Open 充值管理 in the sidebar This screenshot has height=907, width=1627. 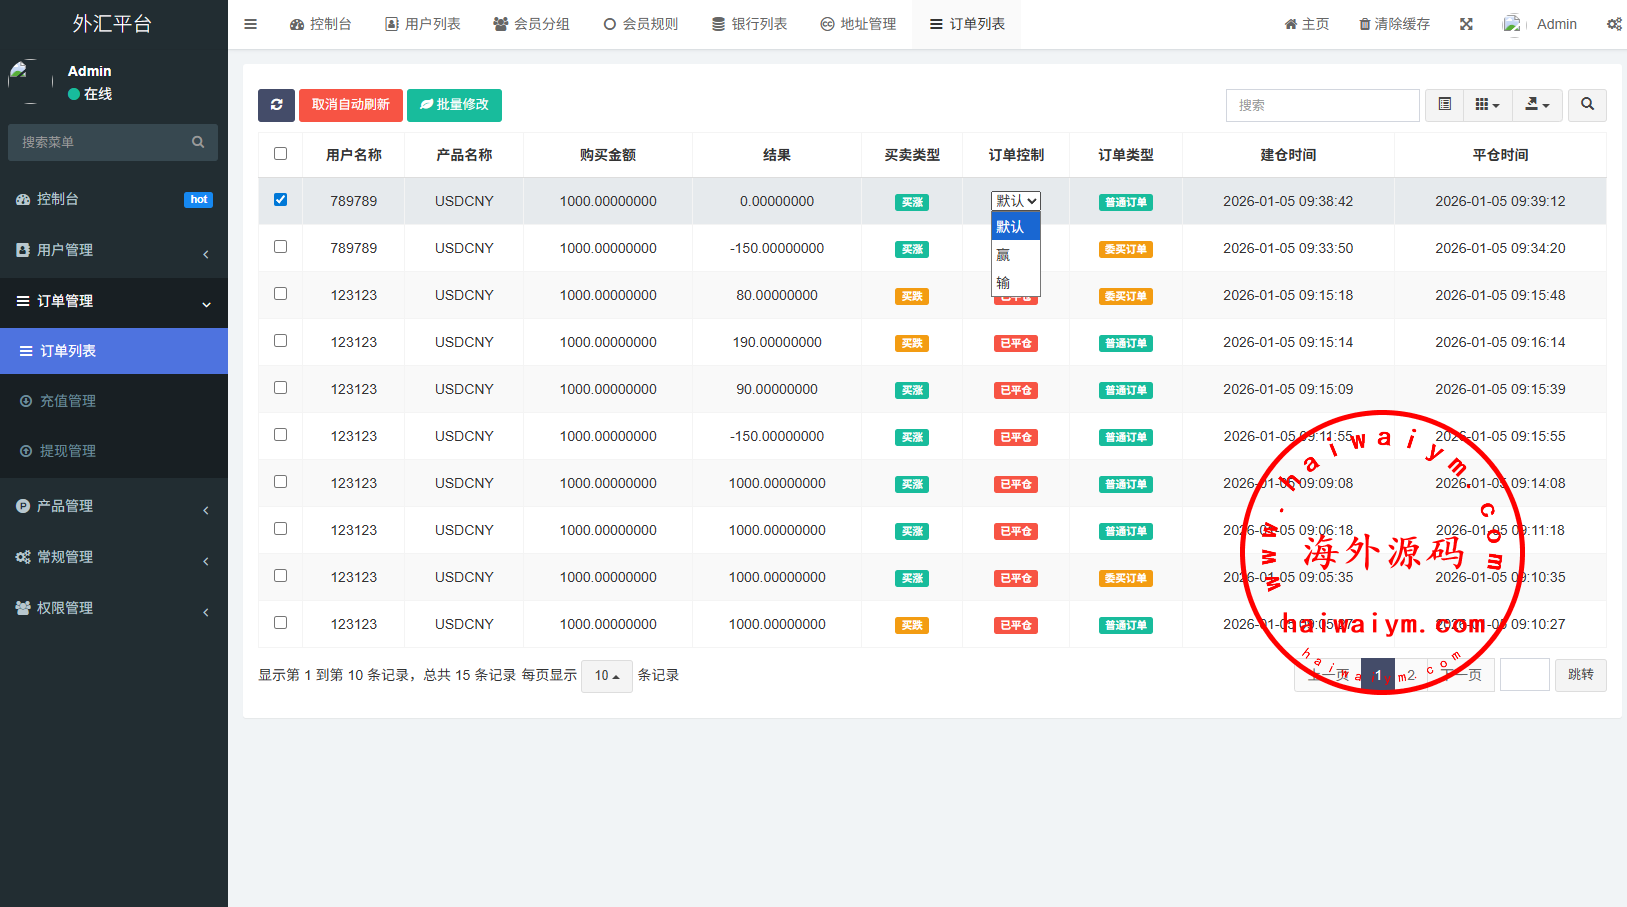click(68, 401)
